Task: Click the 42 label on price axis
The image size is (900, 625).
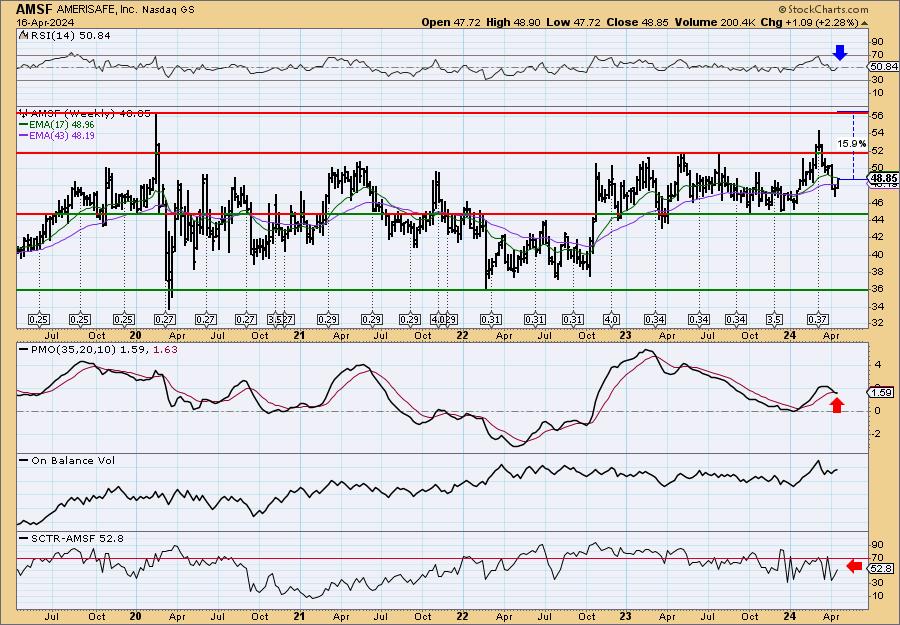Action: click(x=877, y=237)
